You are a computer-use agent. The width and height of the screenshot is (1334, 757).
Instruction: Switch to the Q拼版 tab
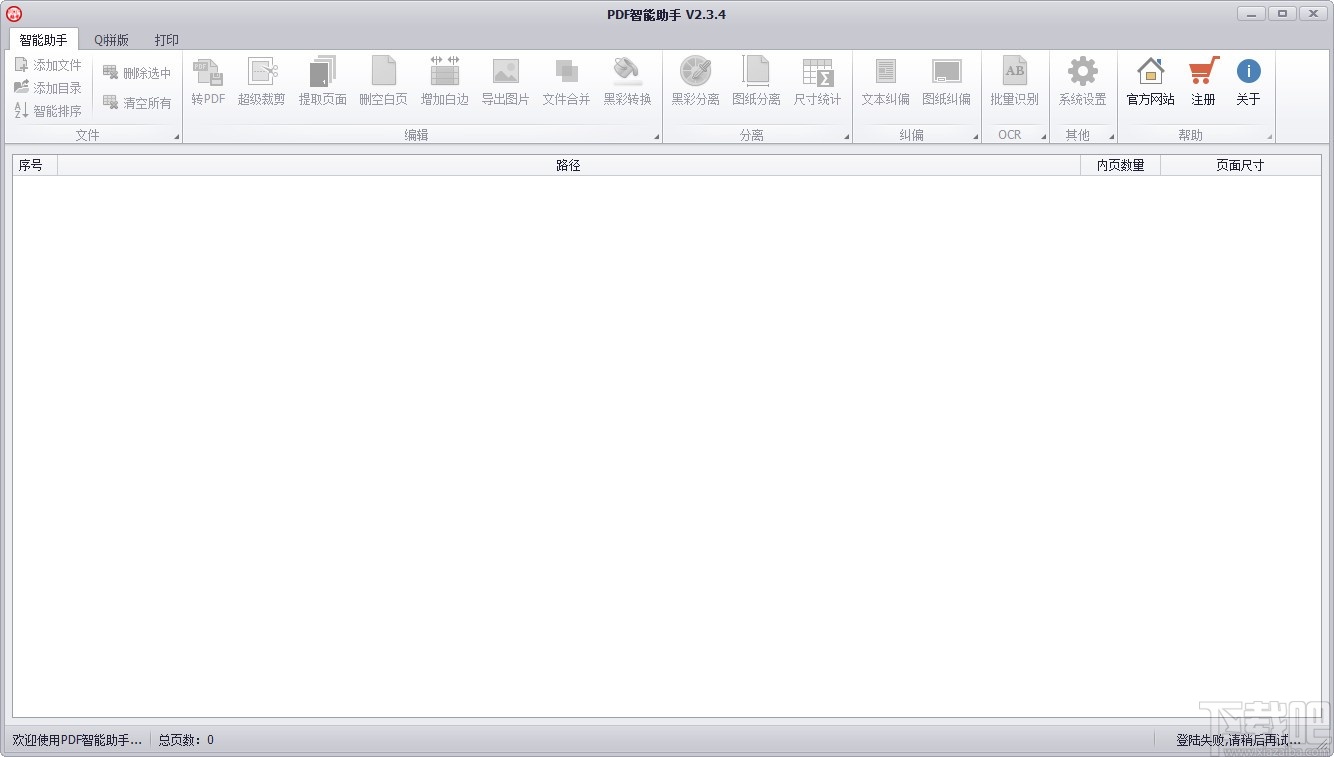(110, 40)
